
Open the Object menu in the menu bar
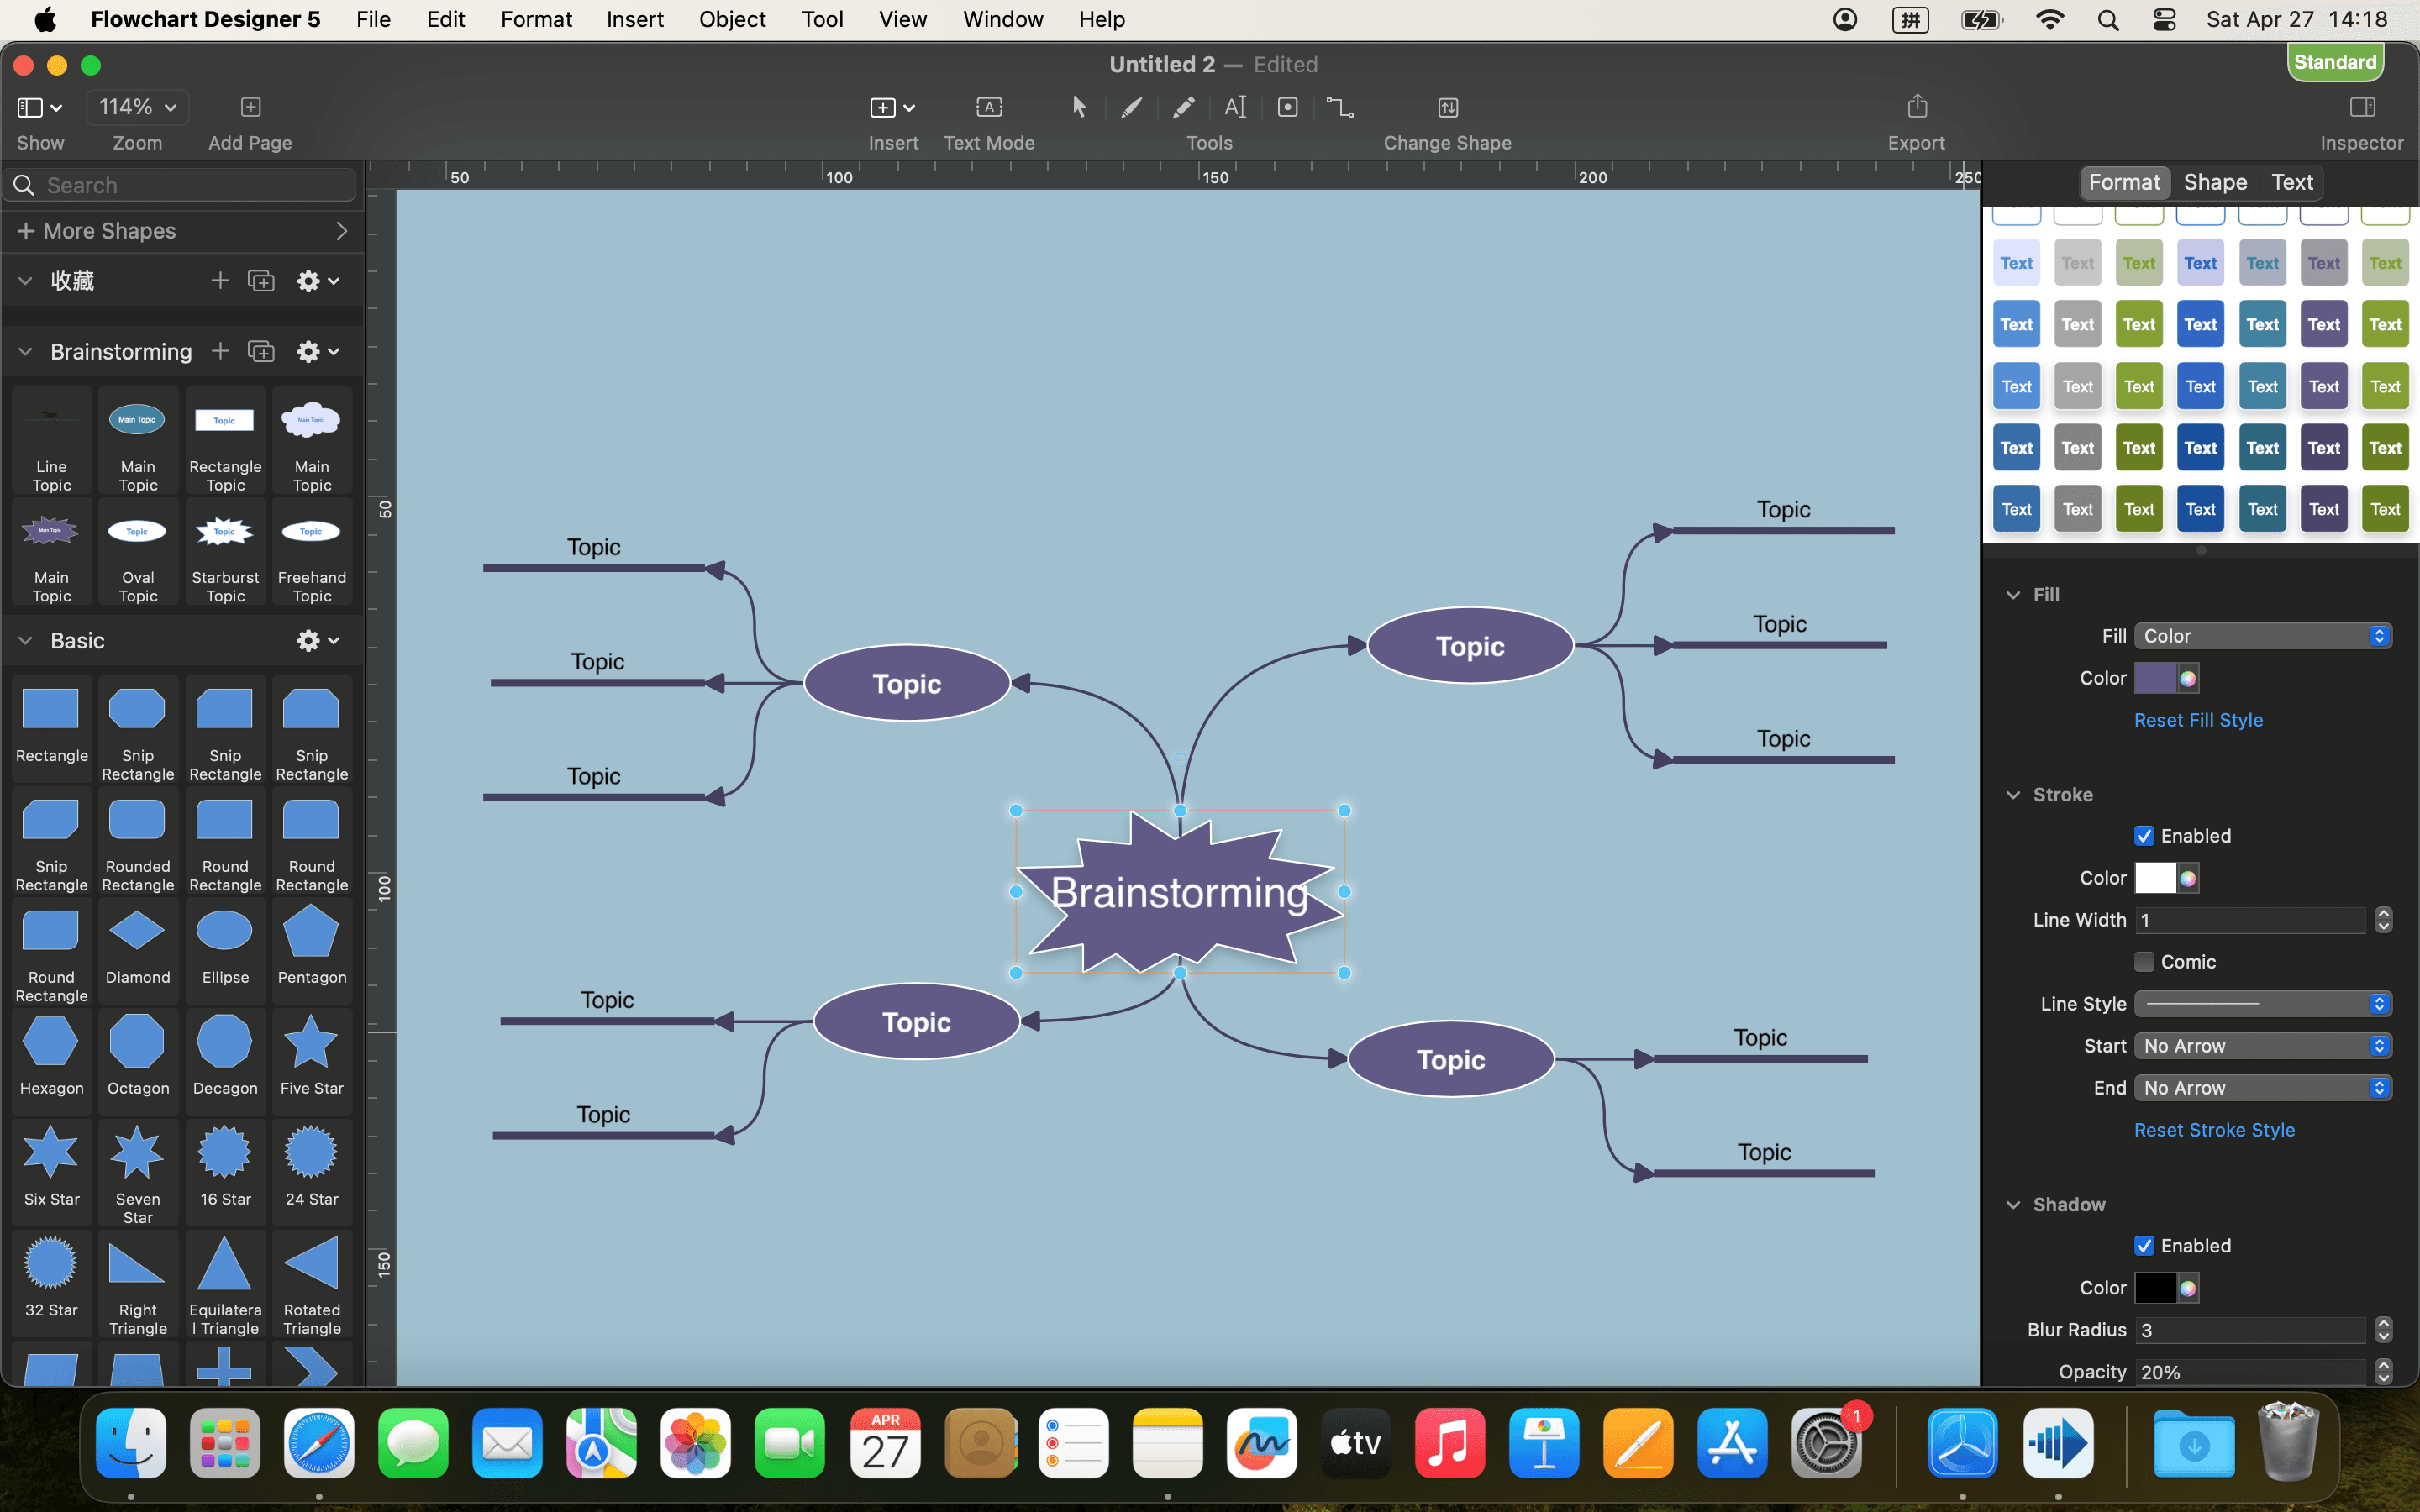click(731, 19)
